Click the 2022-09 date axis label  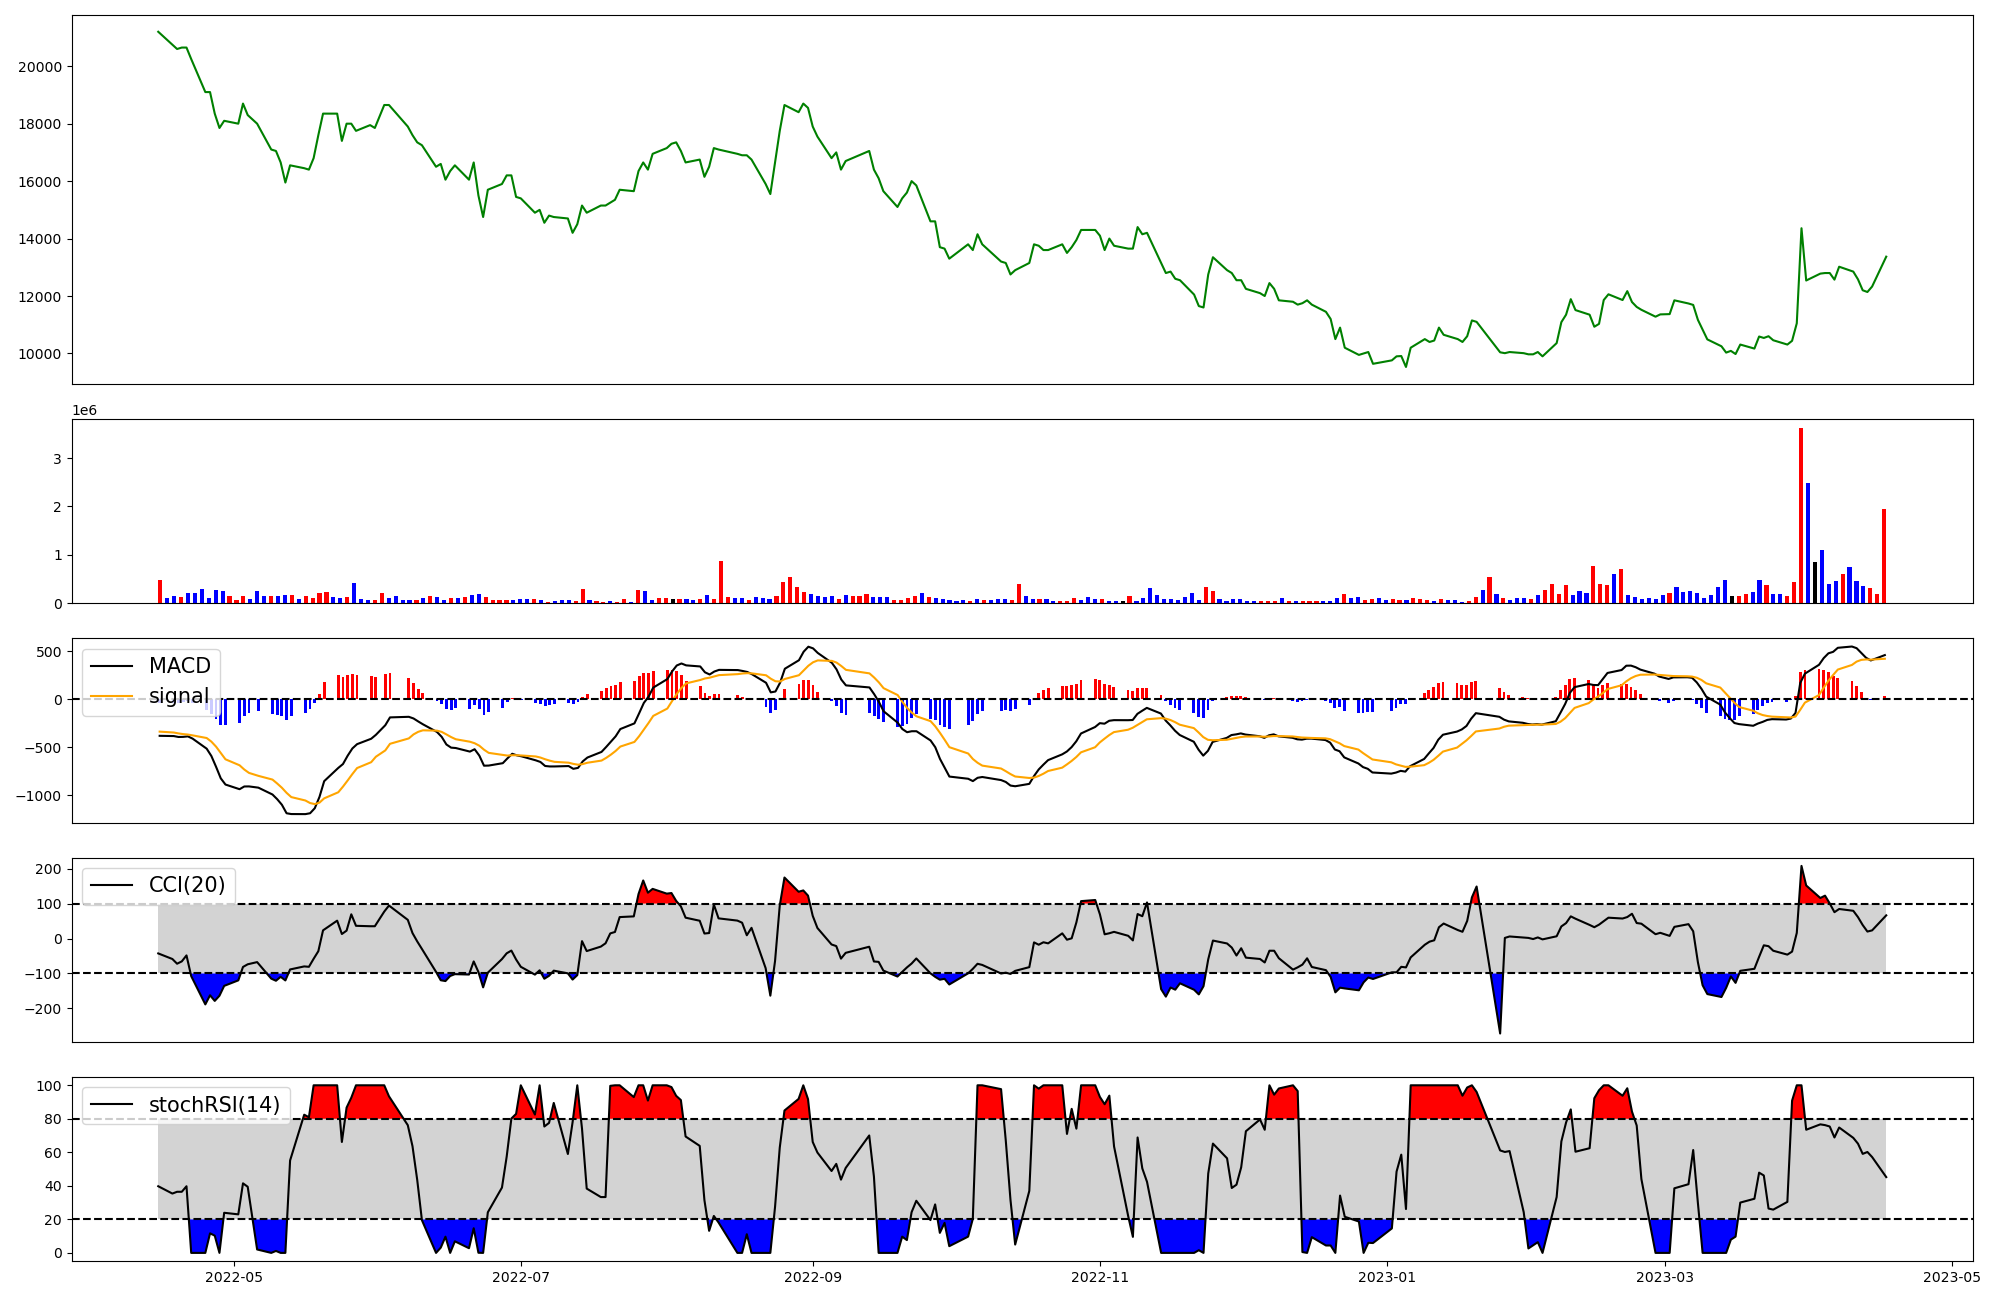(x=813, y=1277)
